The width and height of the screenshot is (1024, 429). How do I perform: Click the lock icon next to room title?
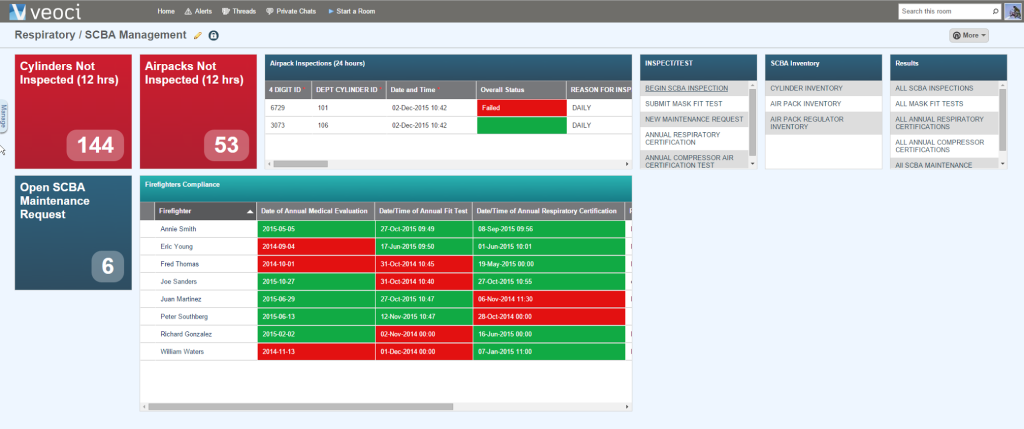tap(213, 35)
